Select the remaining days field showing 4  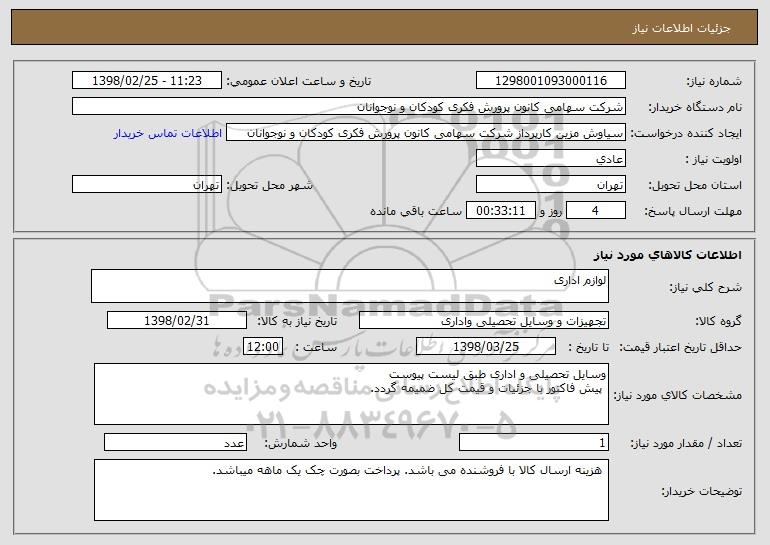pyautogui.click(x=596, y=210)
